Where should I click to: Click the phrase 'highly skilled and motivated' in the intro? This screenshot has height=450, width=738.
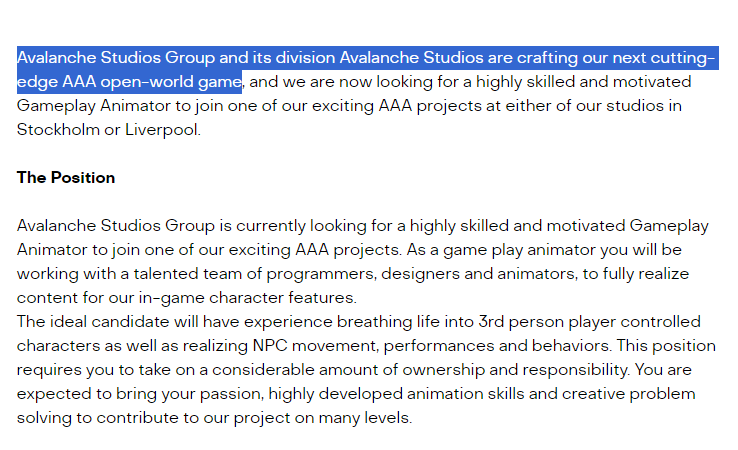584,82
